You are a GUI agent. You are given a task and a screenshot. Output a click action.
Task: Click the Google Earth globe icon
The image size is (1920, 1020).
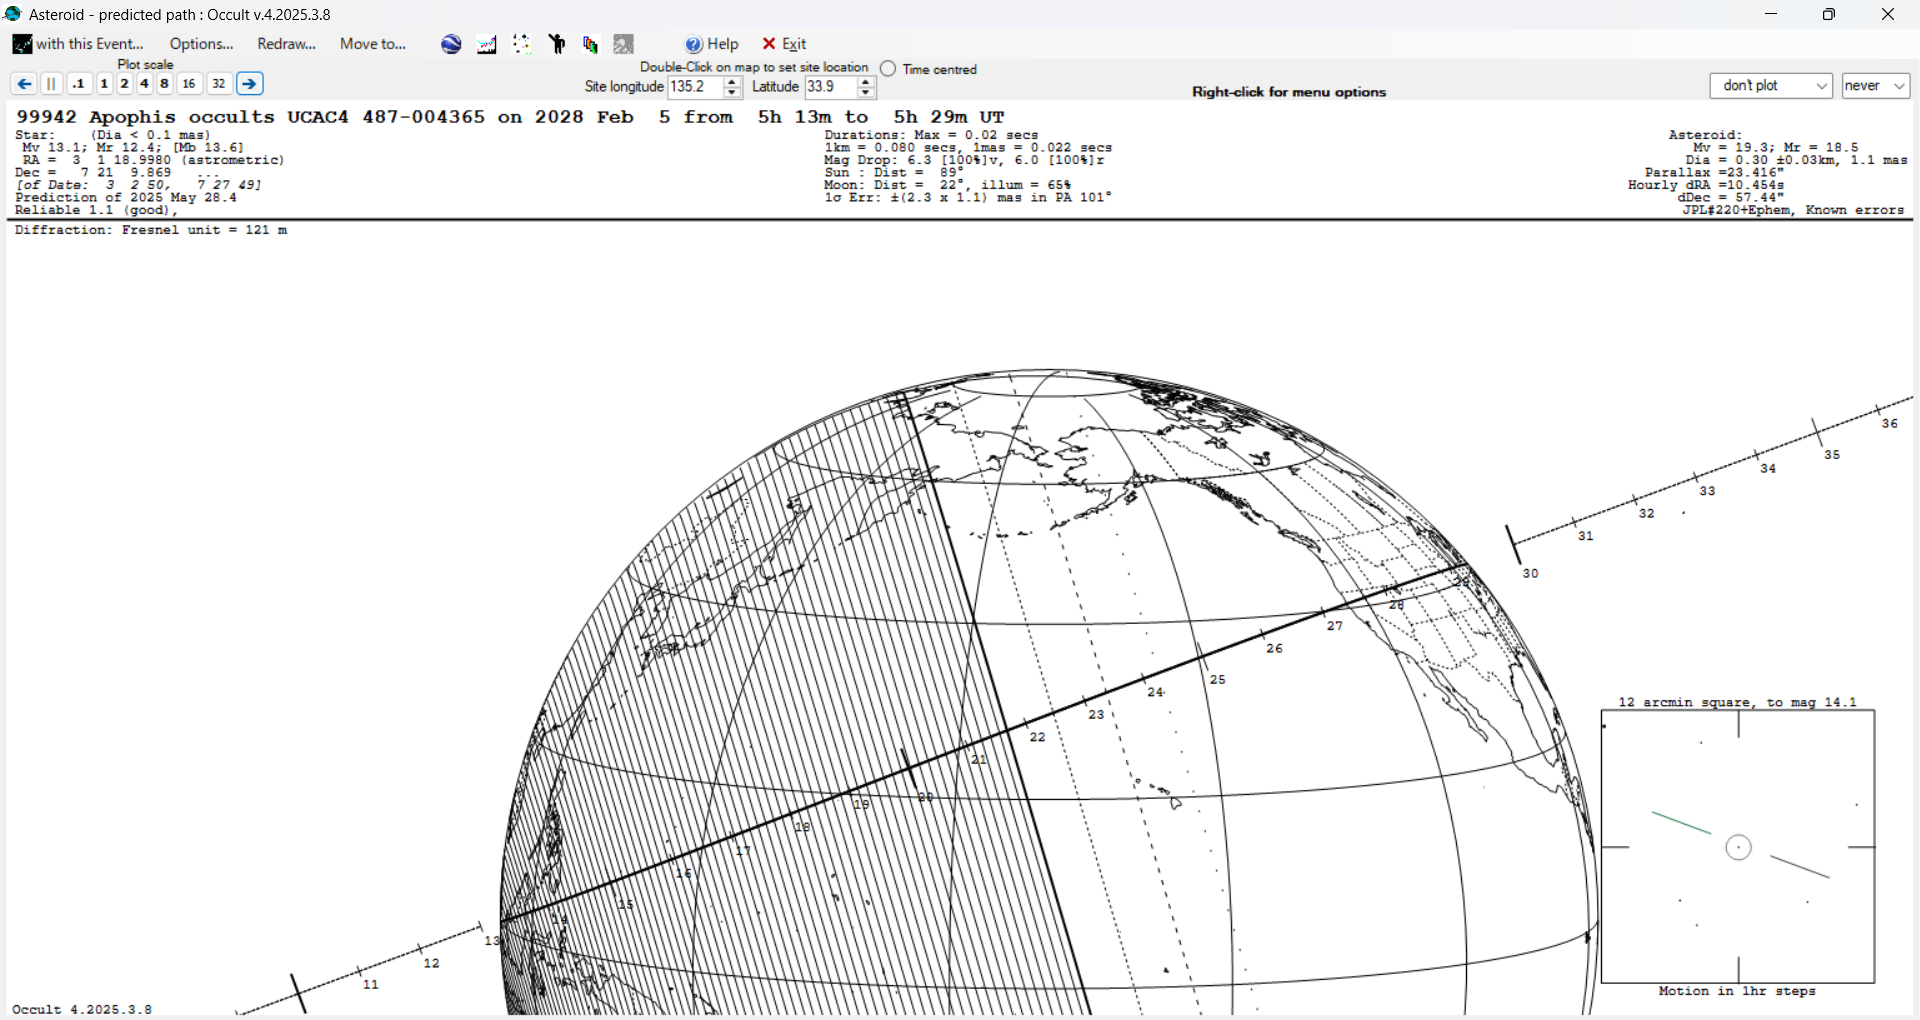[451, 44]
